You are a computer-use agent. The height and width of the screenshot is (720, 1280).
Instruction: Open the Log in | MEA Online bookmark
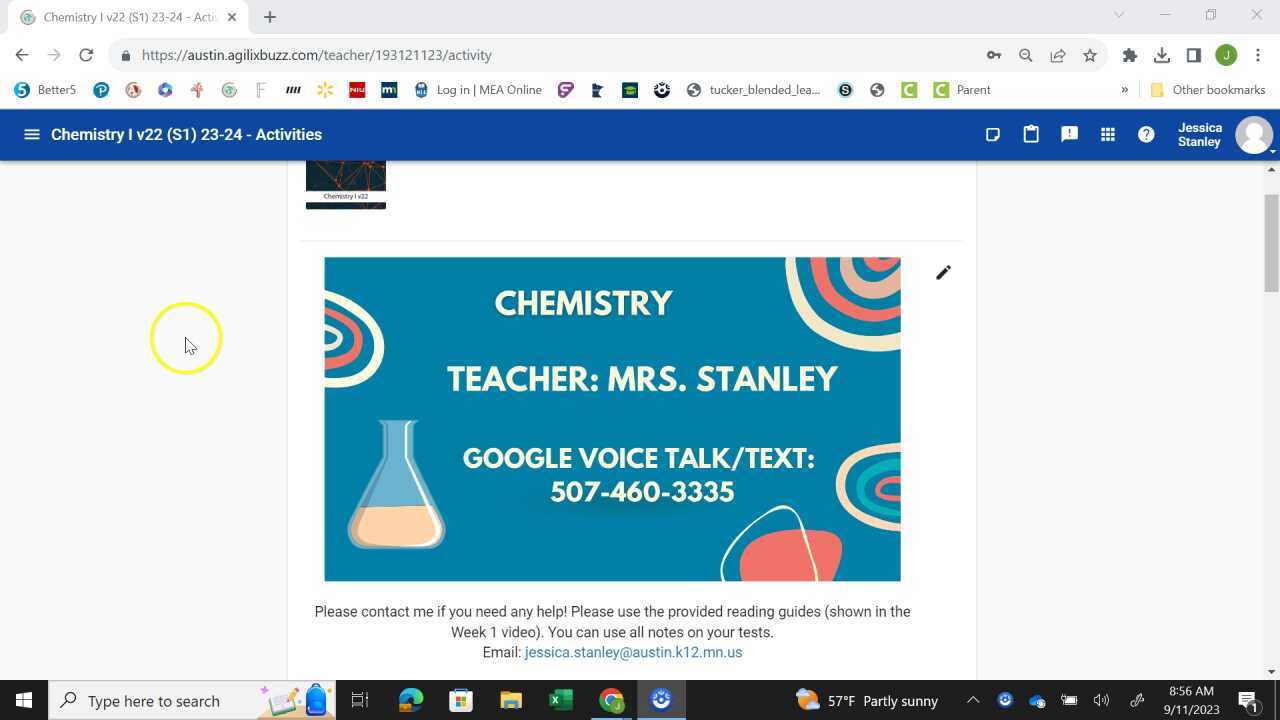click(x=477, y=90)
